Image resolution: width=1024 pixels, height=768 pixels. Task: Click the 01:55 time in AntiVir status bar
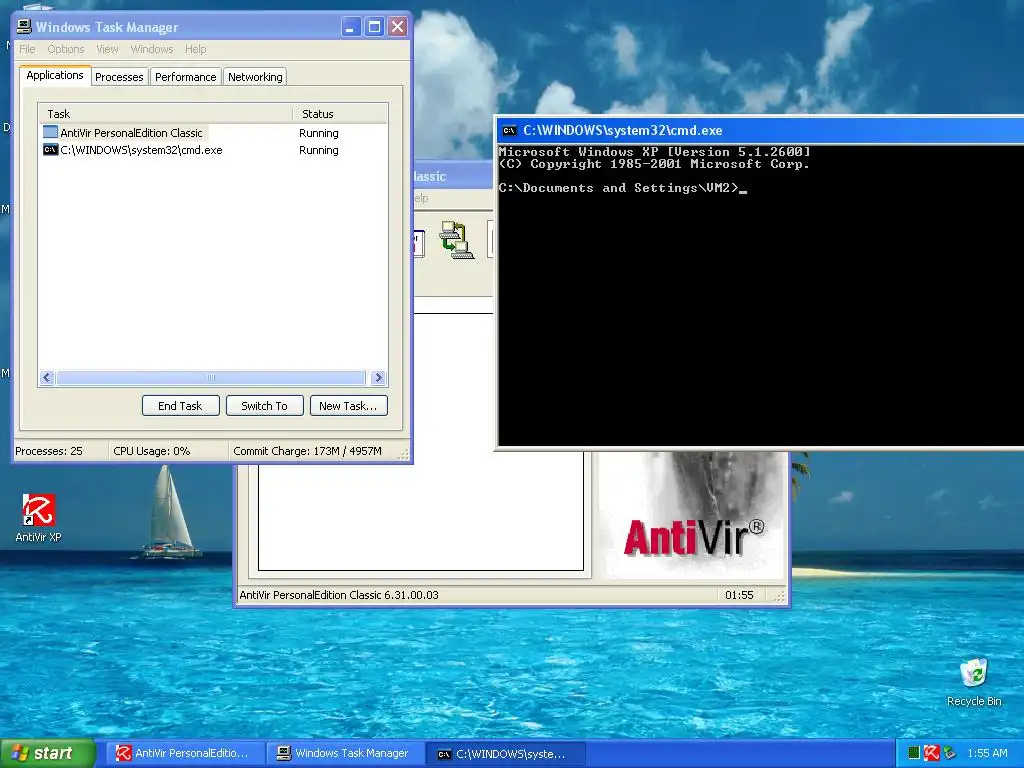click(739, 595)
